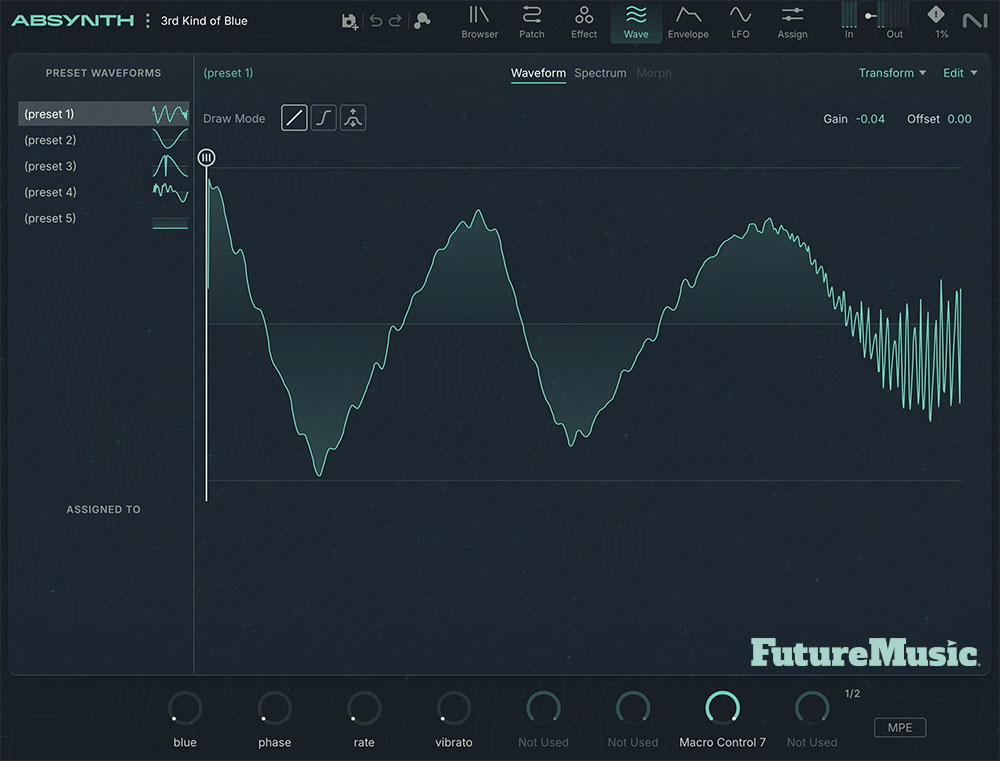Click the Offset value 0.00
Screen dimensions: 1000x761
click(x=959, y=119)
